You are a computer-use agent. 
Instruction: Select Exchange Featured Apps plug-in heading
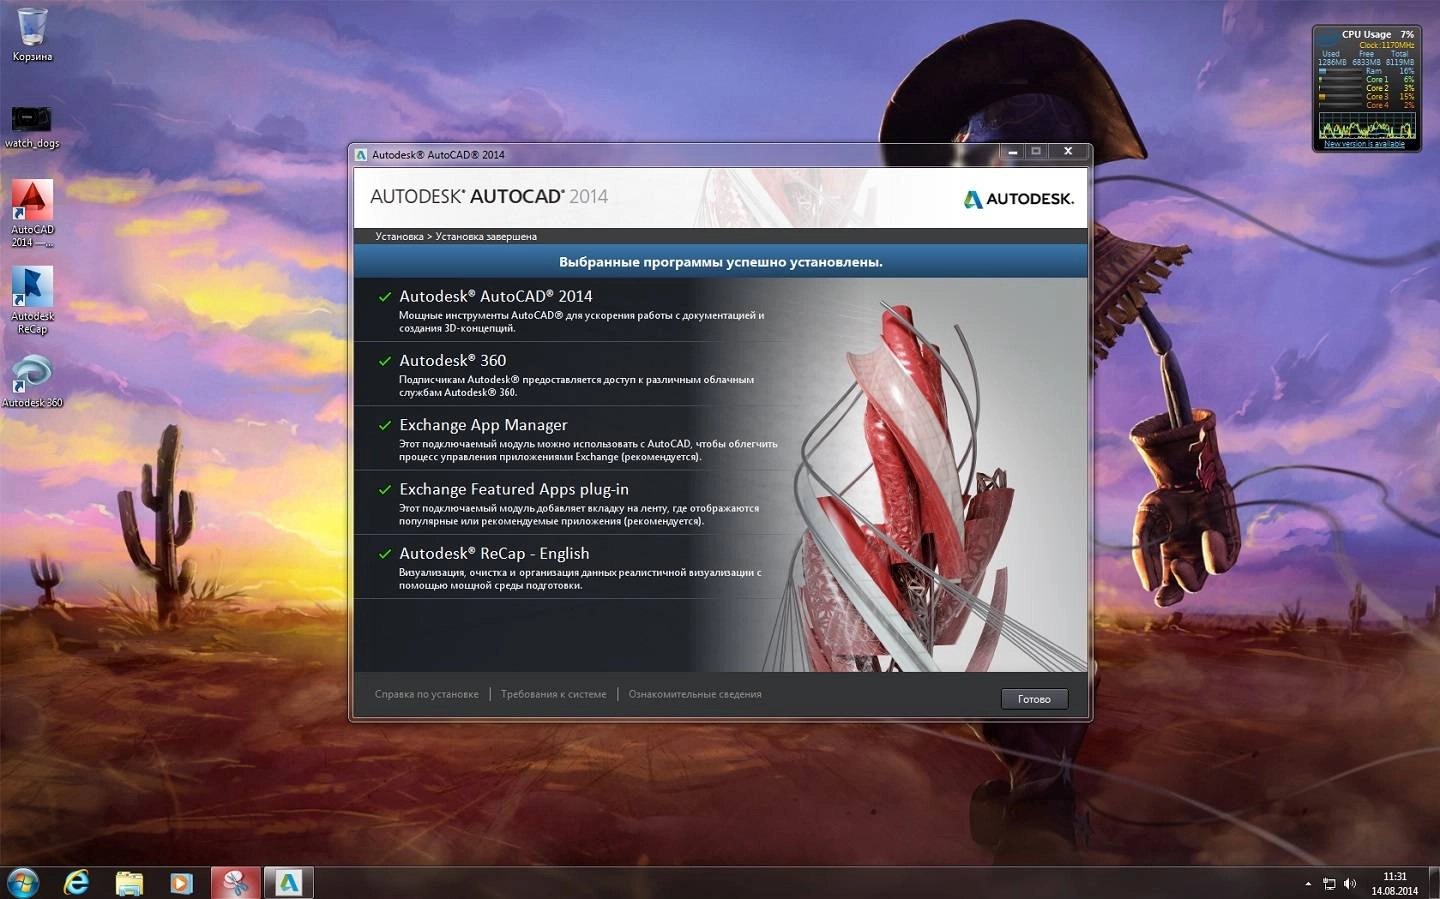point(514,489)
